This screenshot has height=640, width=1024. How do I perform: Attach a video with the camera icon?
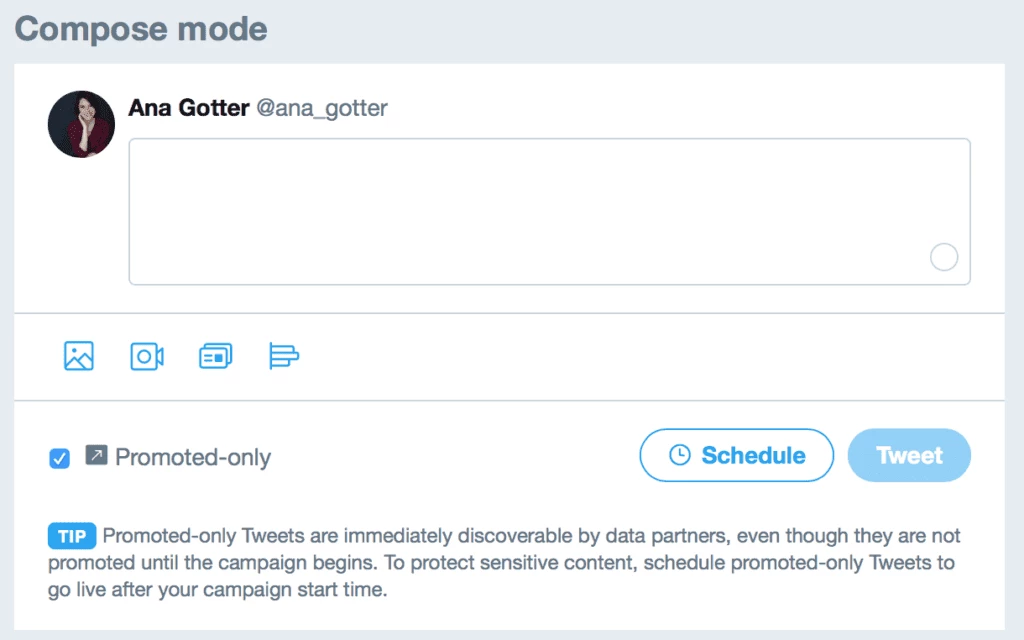(147, 357)
